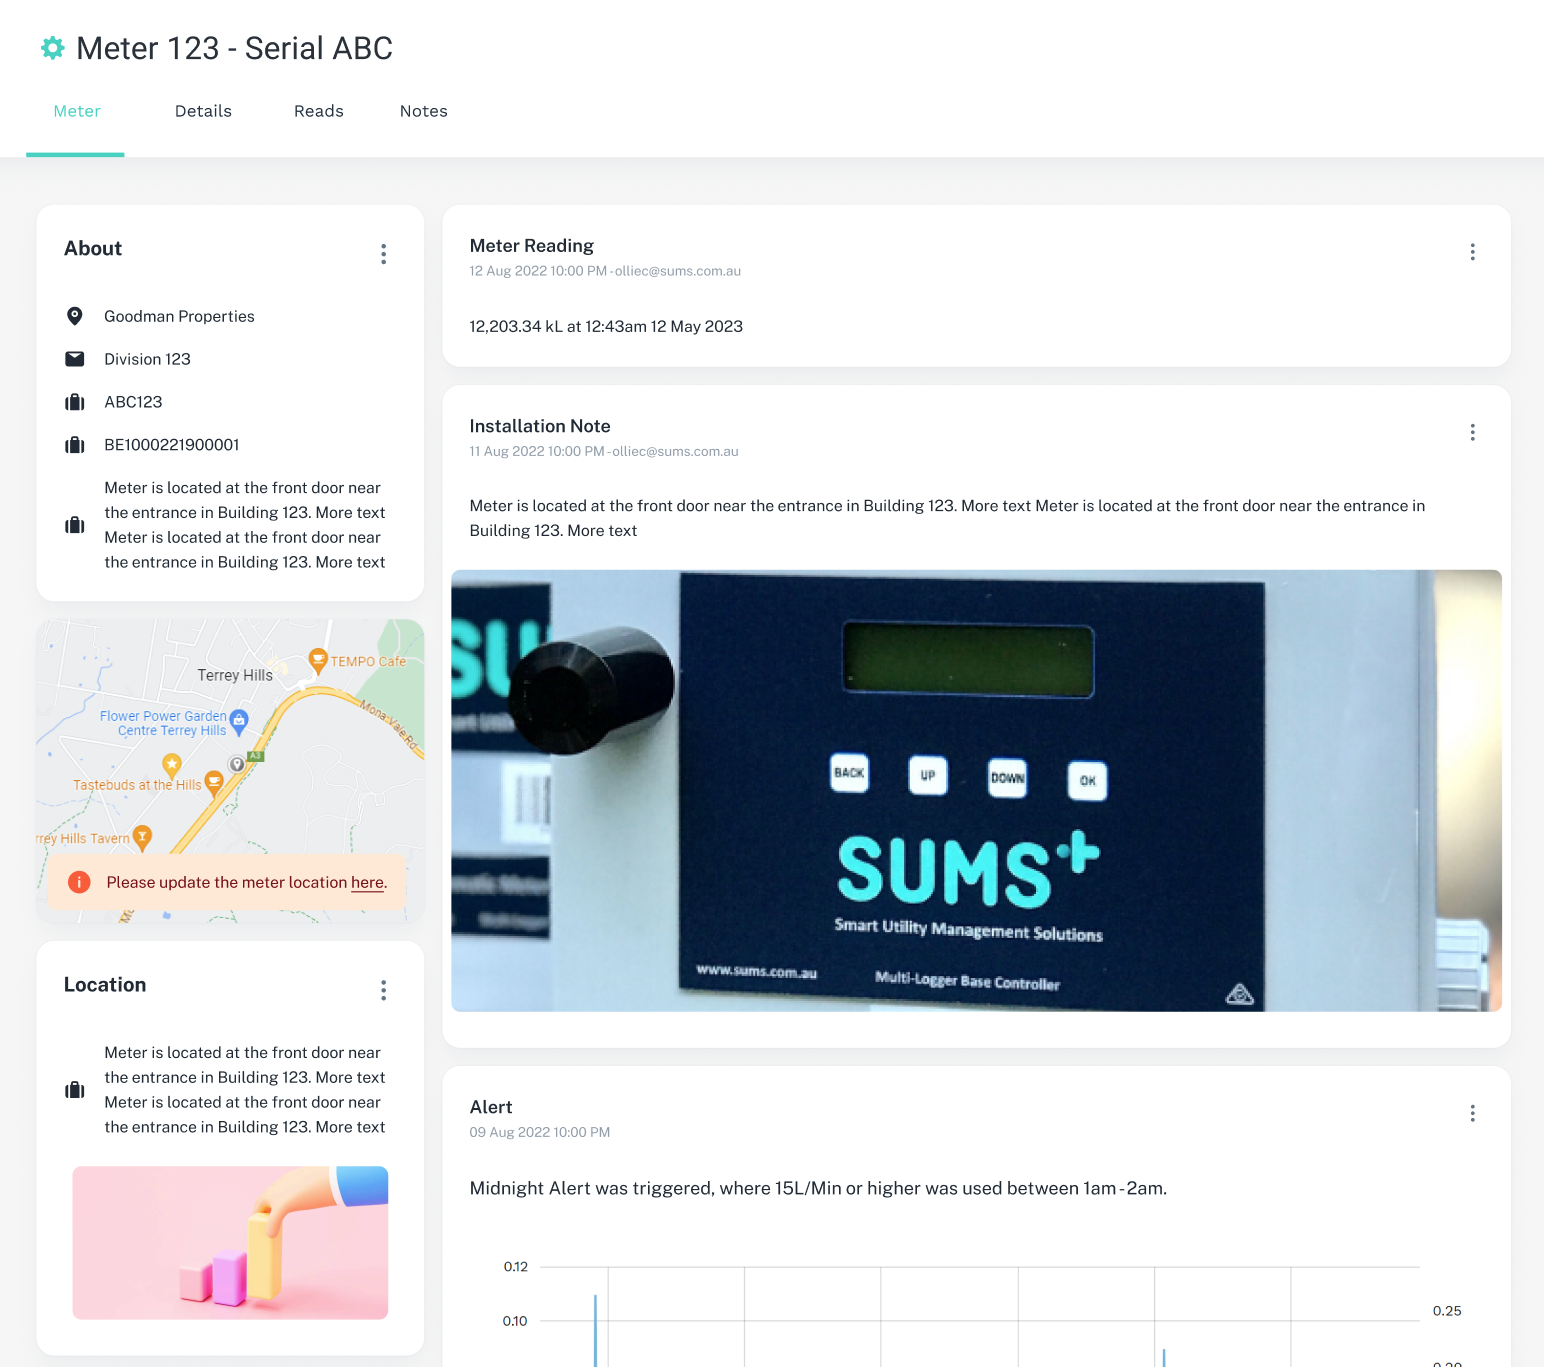The height and width of the screenshot is (1367, 1544).
Task: Click the first blue bar in alert chart
Action: point(595,1330)
